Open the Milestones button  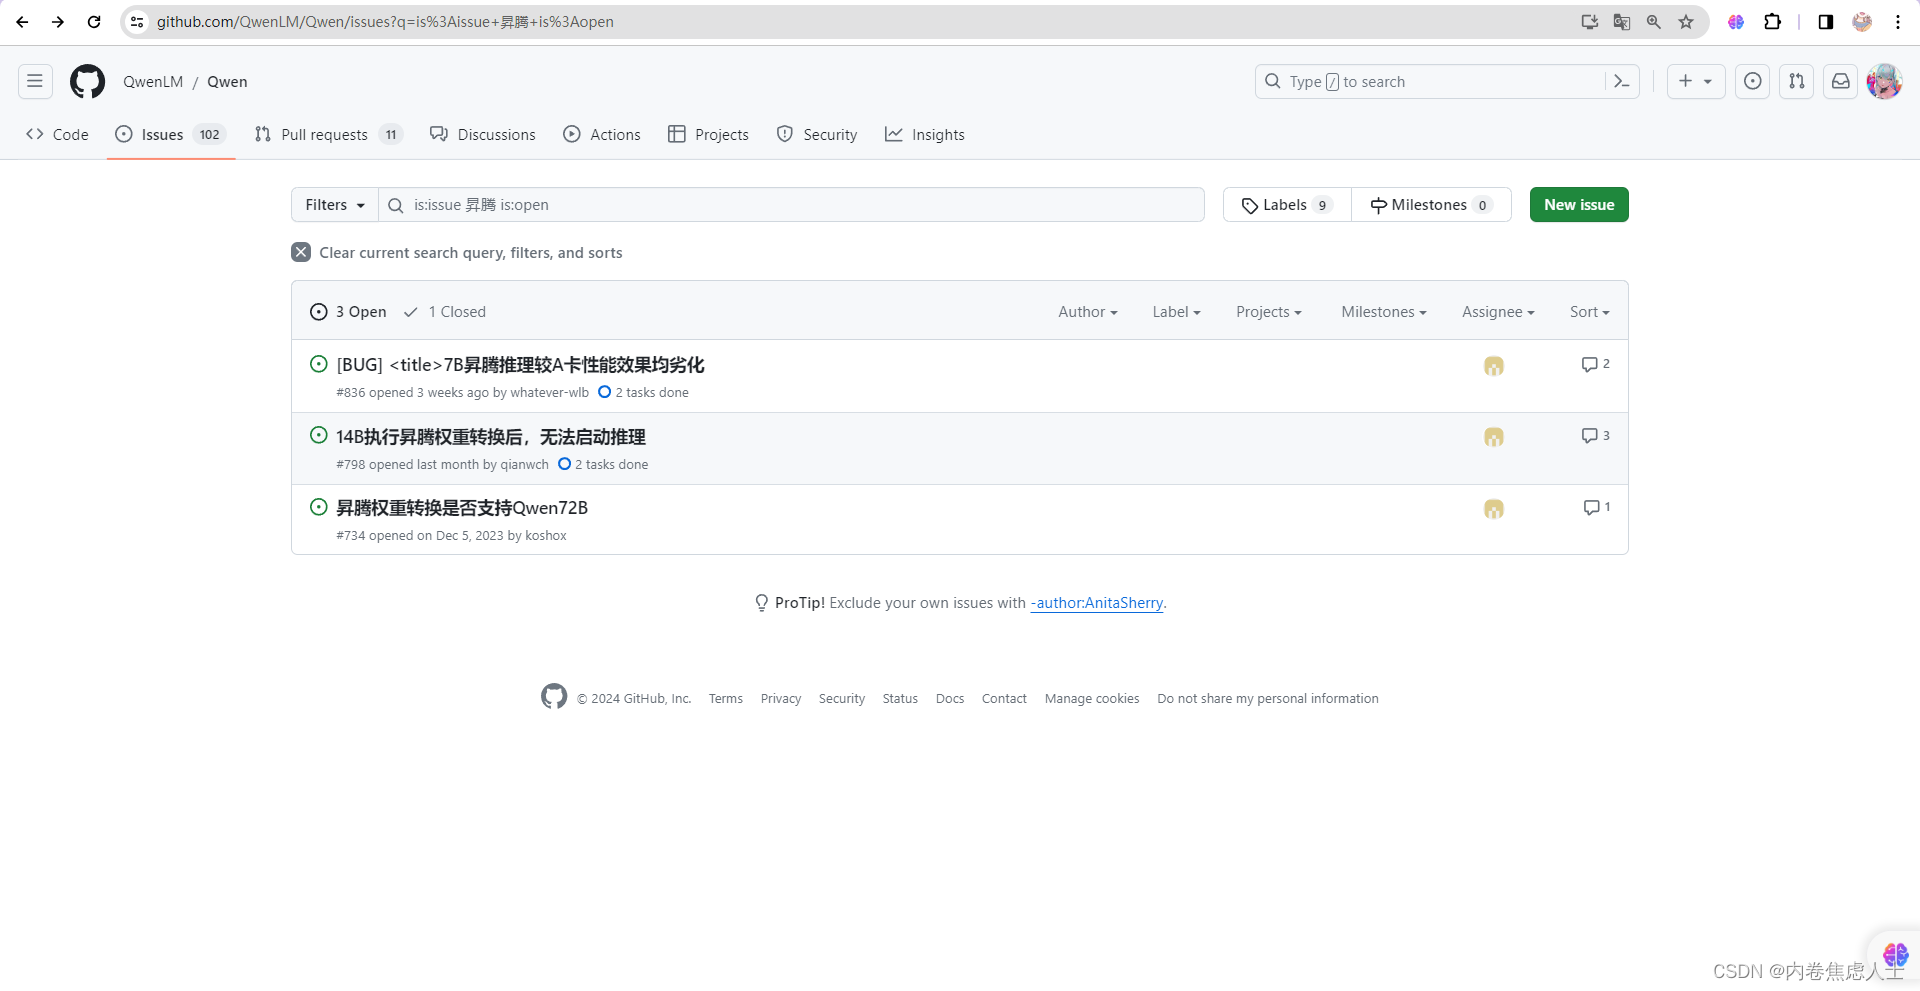[x=1431, y=205]
